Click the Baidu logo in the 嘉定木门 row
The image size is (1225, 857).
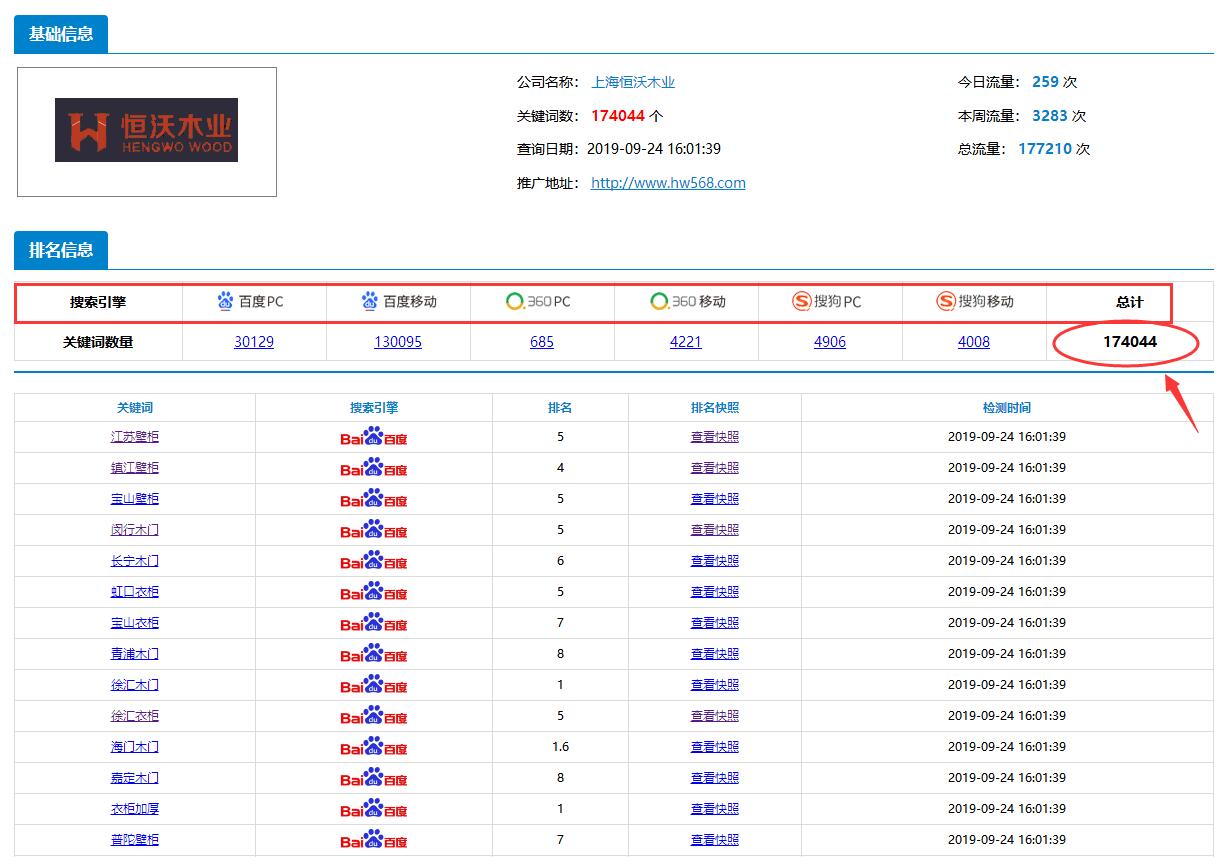click(374, 778)
